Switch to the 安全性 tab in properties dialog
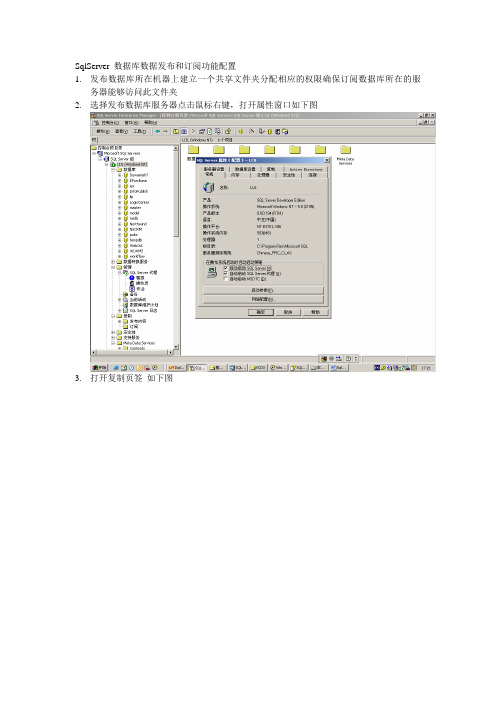Screen dimensions: 496x702 point(288,175)
